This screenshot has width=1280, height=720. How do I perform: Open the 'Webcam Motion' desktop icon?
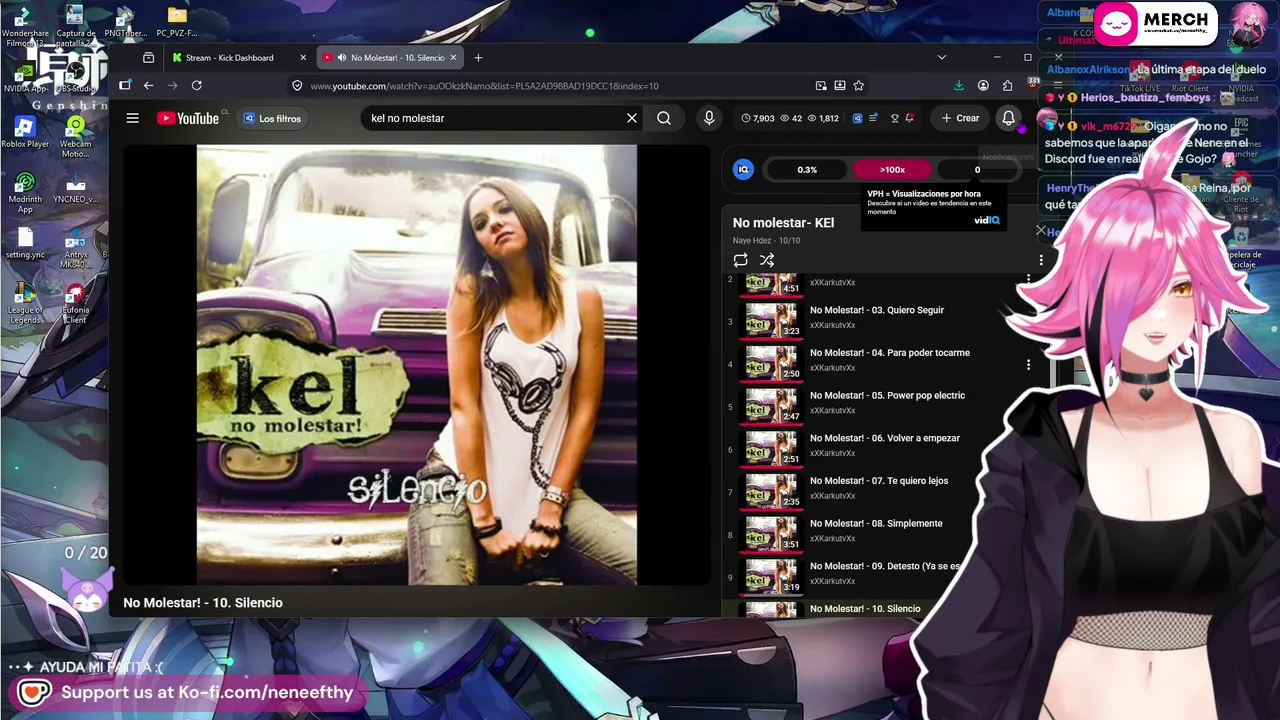(x=75, y=137)
